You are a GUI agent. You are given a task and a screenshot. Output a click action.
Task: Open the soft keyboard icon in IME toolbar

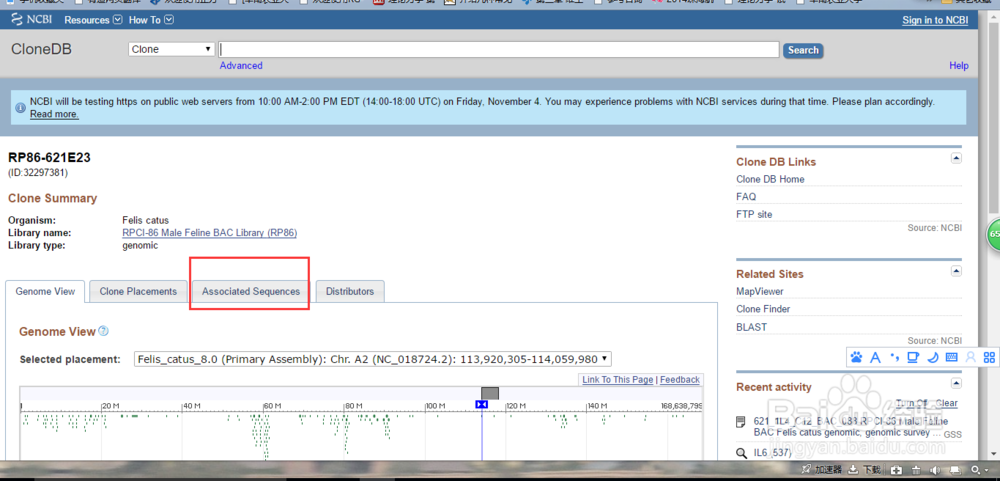pos(952,358)
